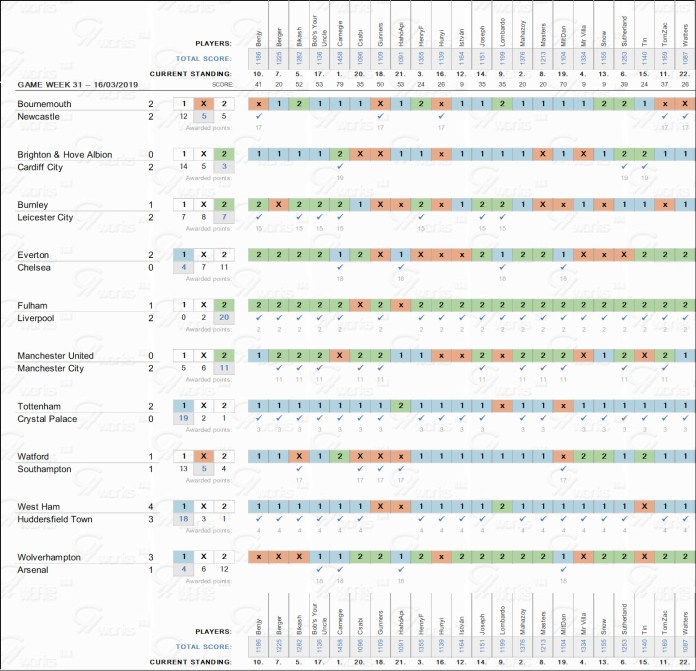The width and height of the screenshot is (696, 671).
Task: Click Gunners' checkmark in the Bournemouth row
Action: pyautogui.click(x=380, y=117)
